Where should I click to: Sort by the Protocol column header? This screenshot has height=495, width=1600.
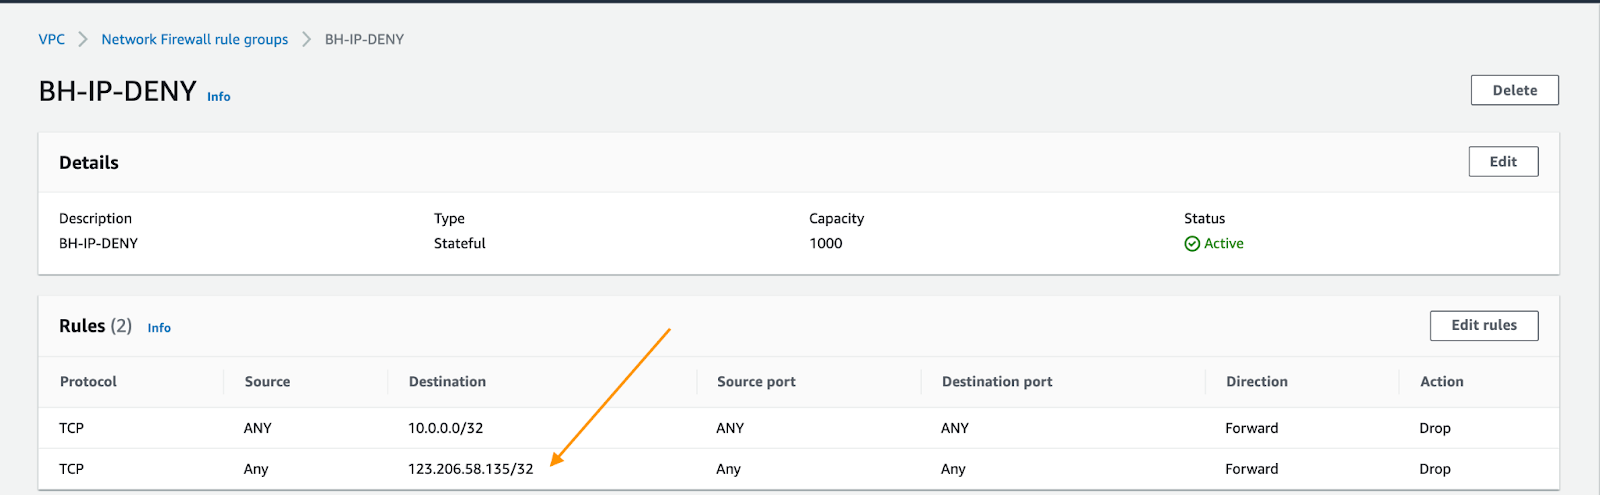pyautogui.click(x=88, y=382)
